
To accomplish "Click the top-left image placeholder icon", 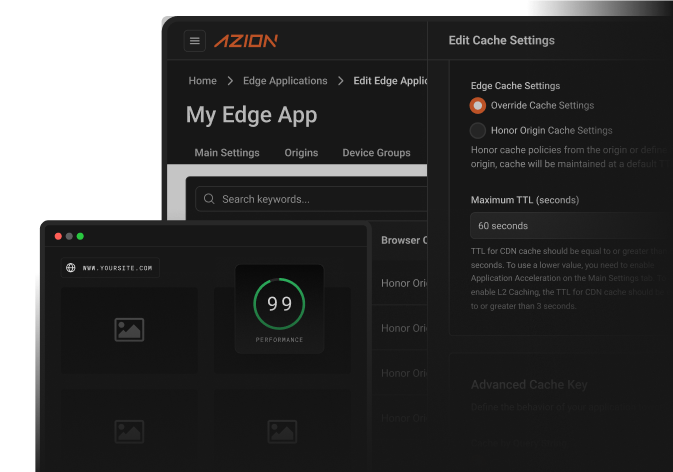I will 129,329.
